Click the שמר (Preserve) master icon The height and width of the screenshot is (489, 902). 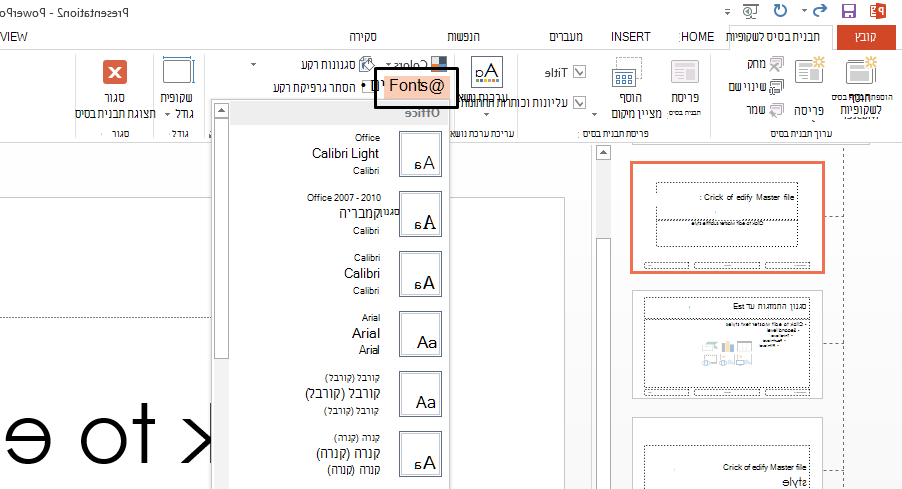(776, 109)
